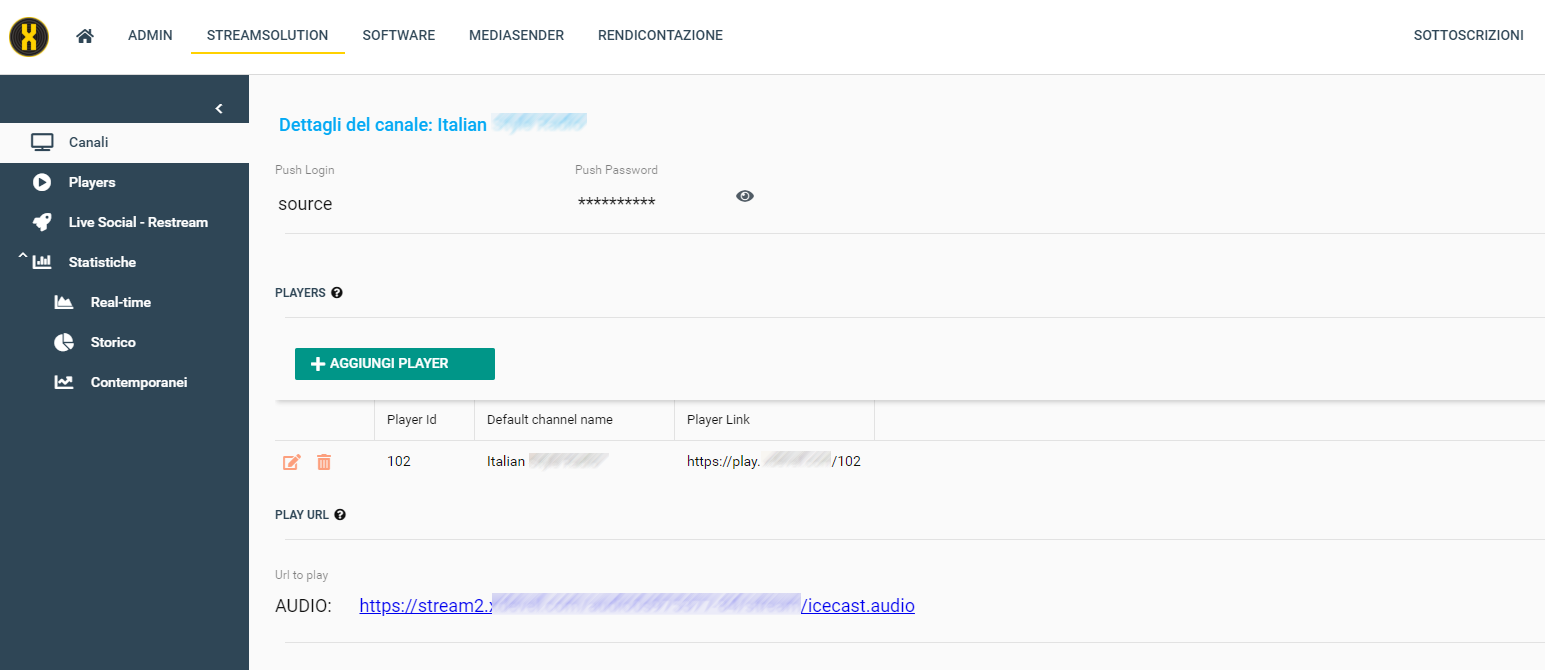Open the Players sidebar item
The height and width of the screenshot is (670, 1545).
(124, 182)
